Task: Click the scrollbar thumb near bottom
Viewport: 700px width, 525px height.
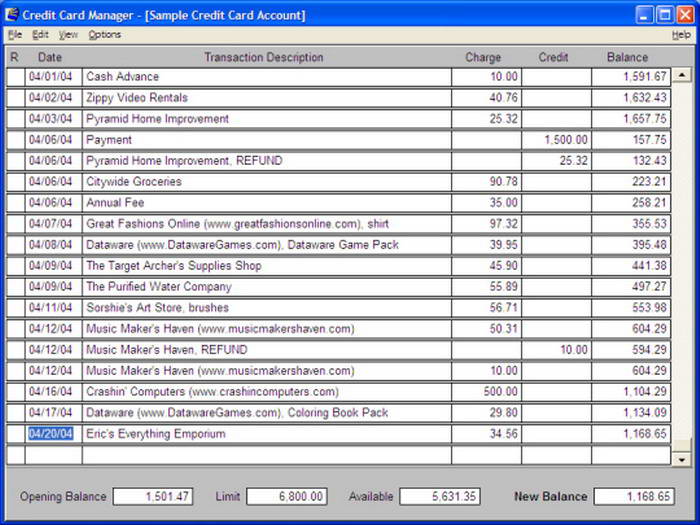Action: 682,445
